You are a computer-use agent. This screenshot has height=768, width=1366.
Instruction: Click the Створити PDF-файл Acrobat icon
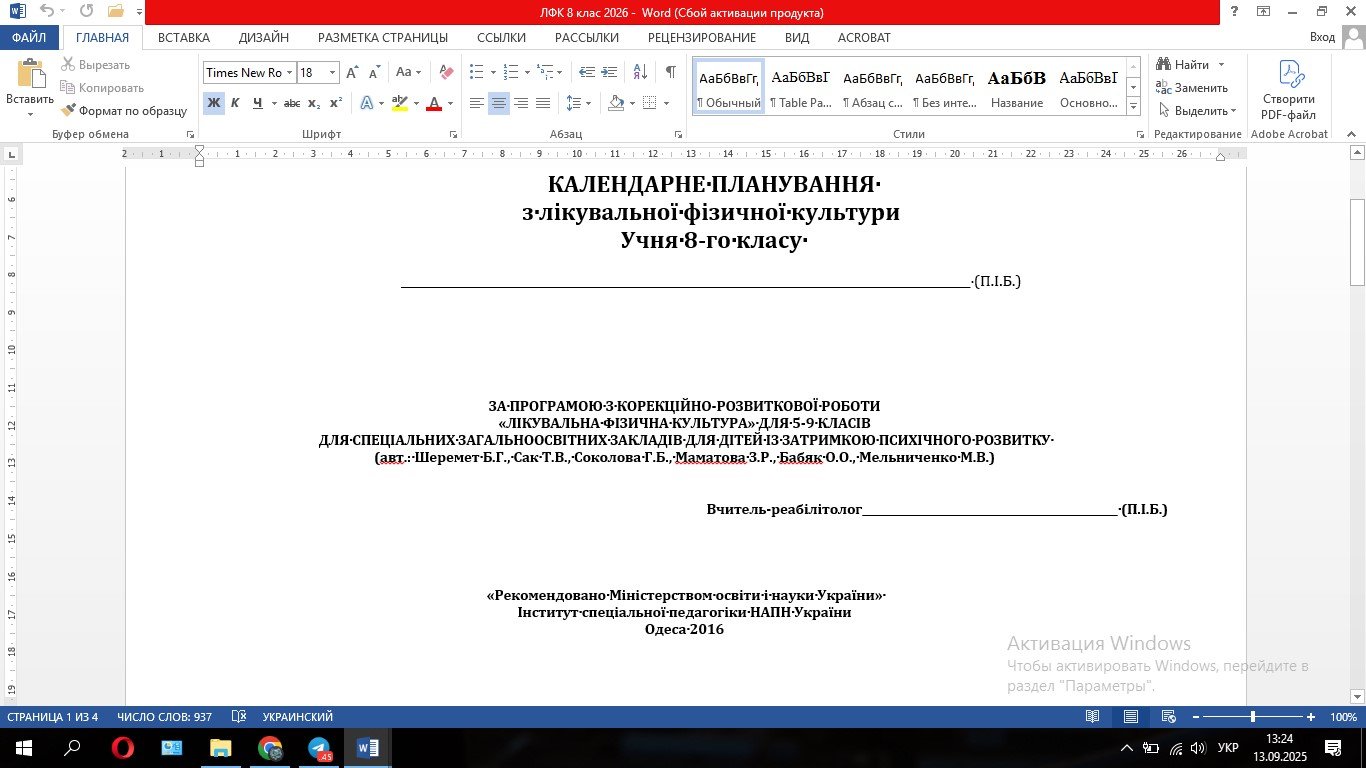click(x=1288, y=90)
